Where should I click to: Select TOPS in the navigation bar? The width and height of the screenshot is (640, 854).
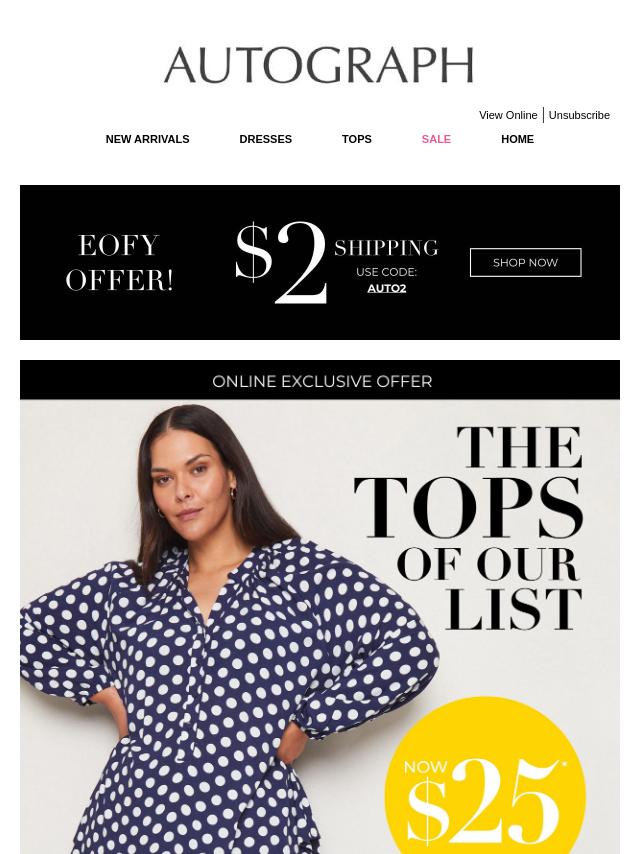tap(357, 139)
